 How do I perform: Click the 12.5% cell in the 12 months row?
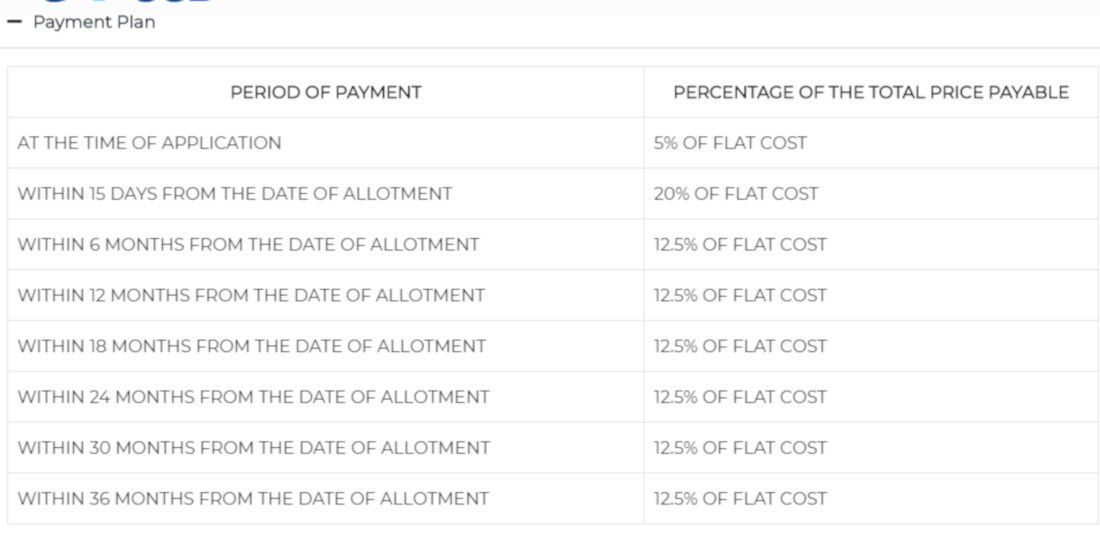coord(740,296)
